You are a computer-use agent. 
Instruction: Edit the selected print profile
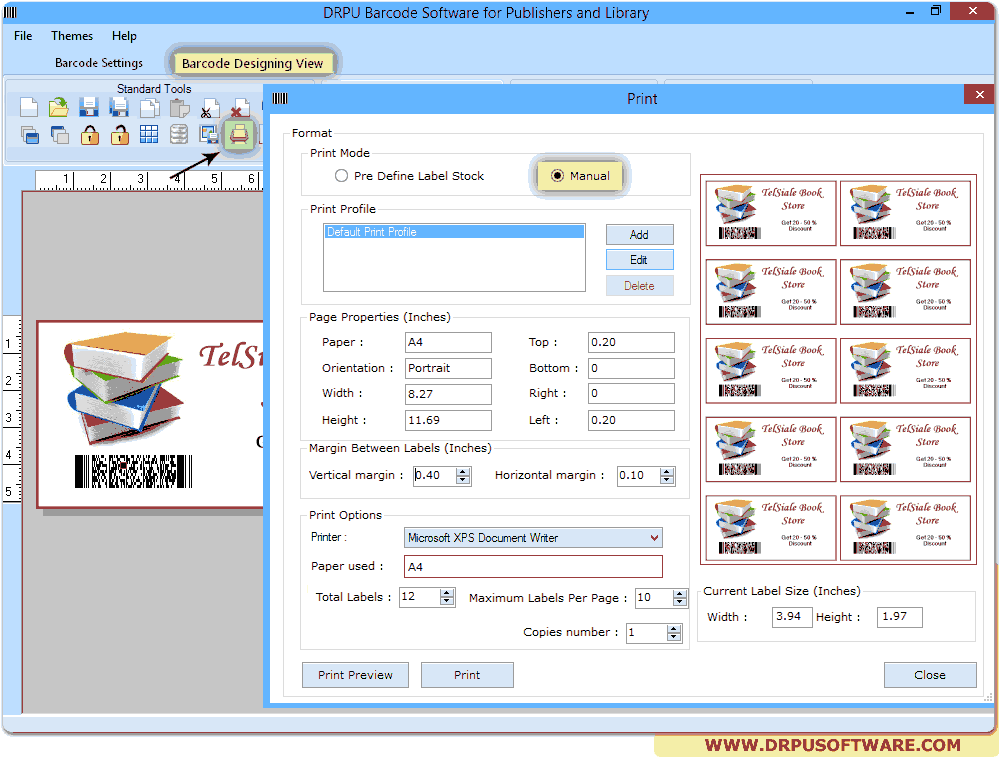click(x=639, y=260)
